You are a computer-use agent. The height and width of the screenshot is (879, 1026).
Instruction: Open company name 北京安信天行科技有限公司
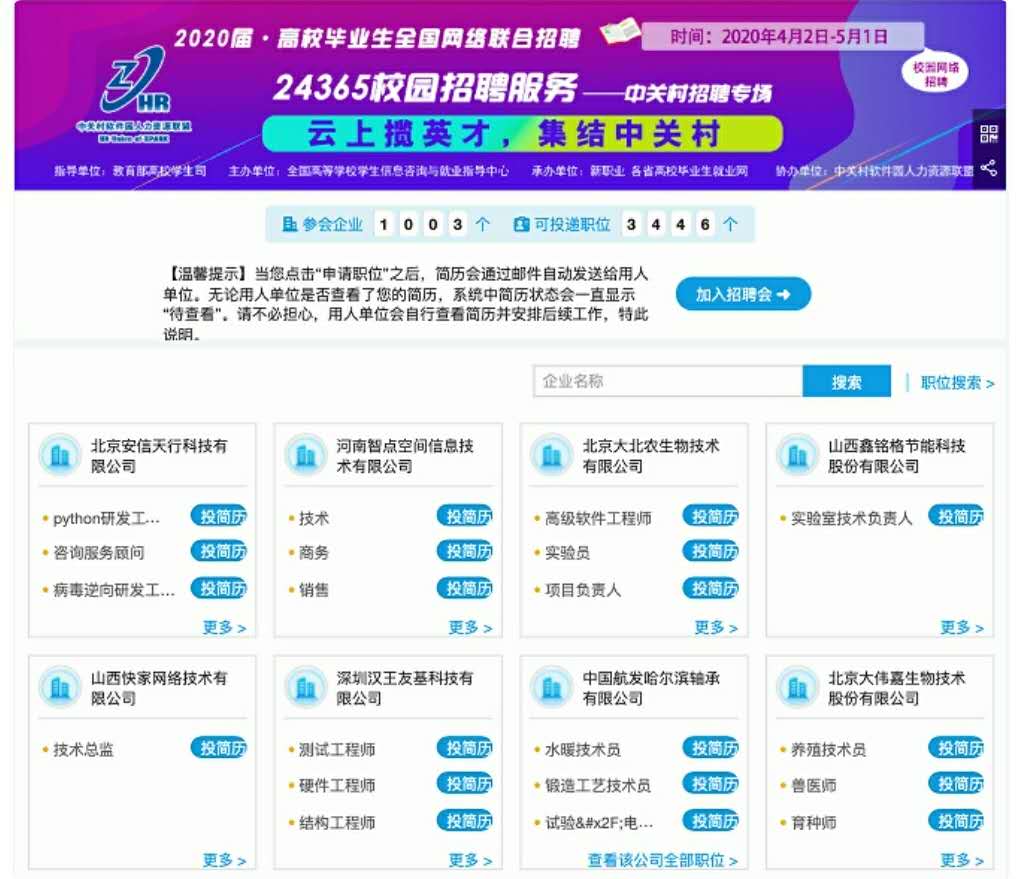[x=159, y=456]
